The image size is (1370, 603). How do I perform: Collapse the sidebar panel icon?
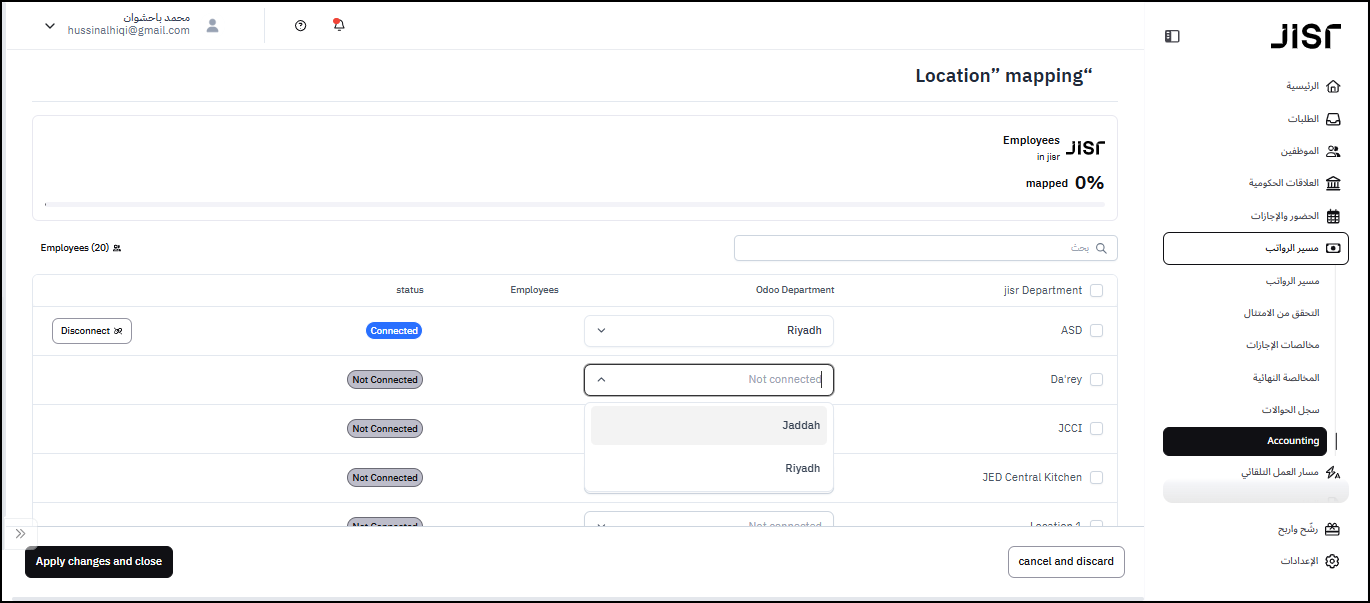[1172, 36]
